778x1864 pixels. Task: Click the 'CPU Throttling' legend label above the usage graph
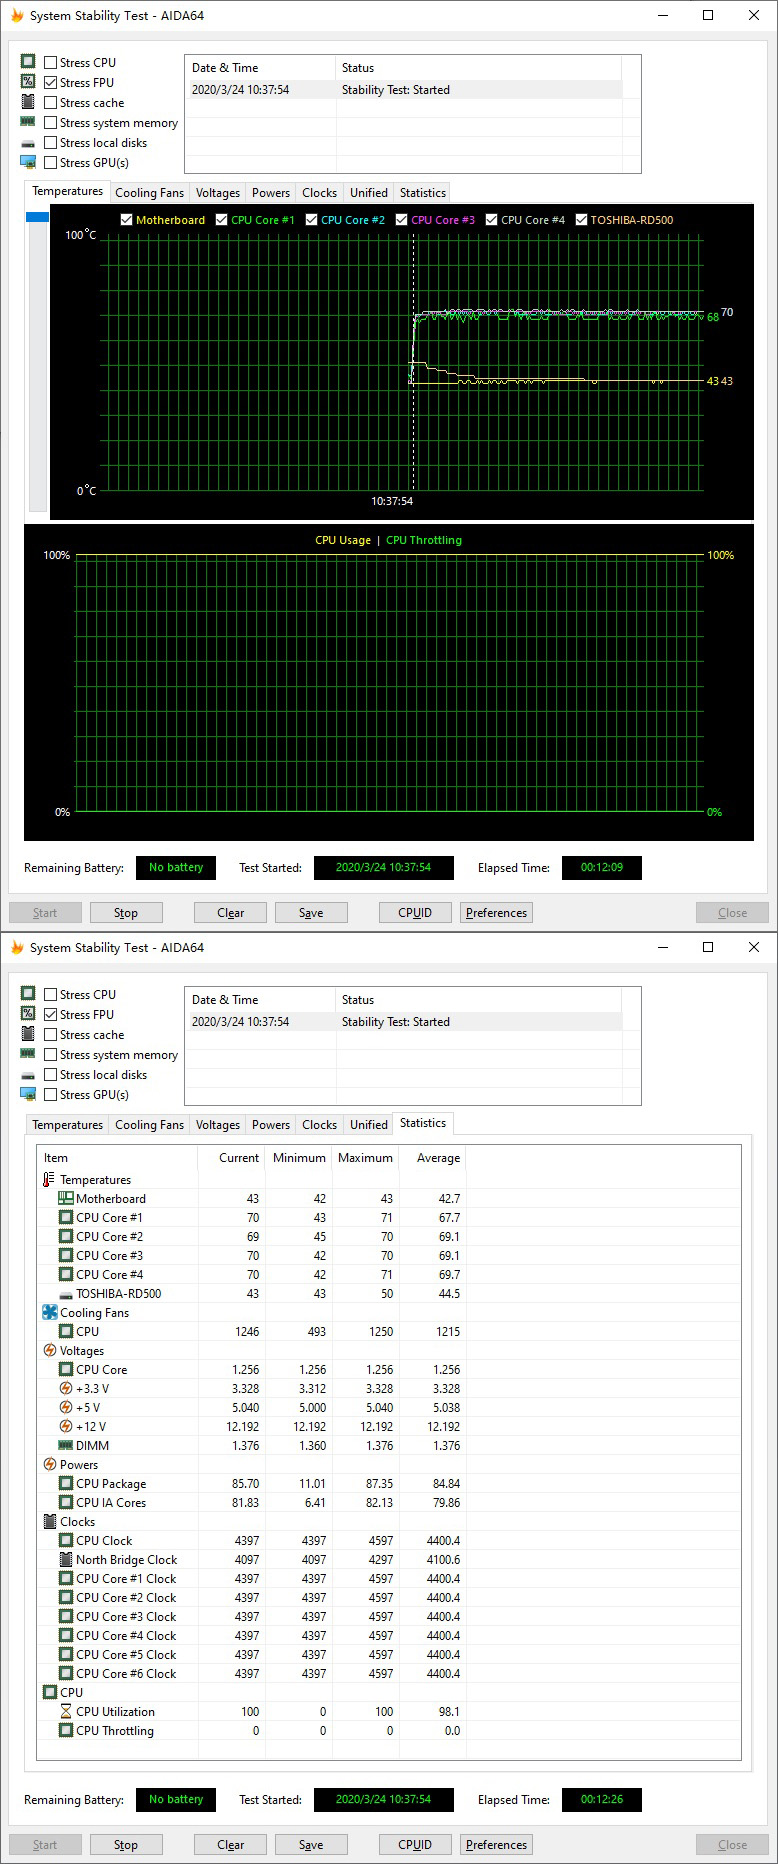click(424, 540)
